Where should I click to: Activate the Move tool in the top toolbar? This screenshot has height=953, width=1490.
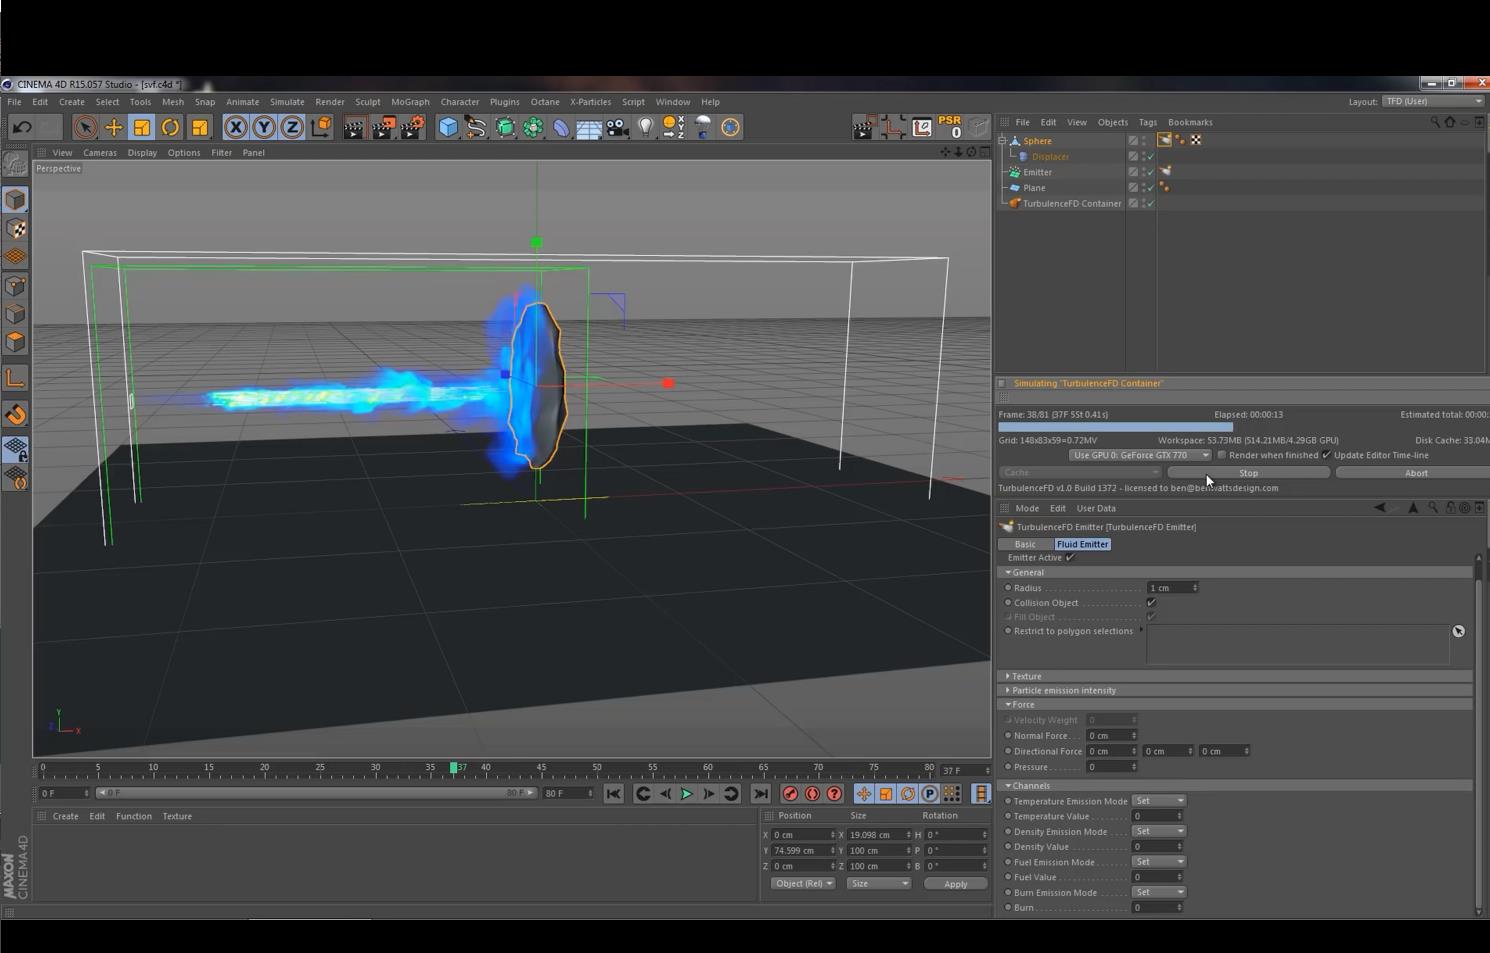(114, 127)
